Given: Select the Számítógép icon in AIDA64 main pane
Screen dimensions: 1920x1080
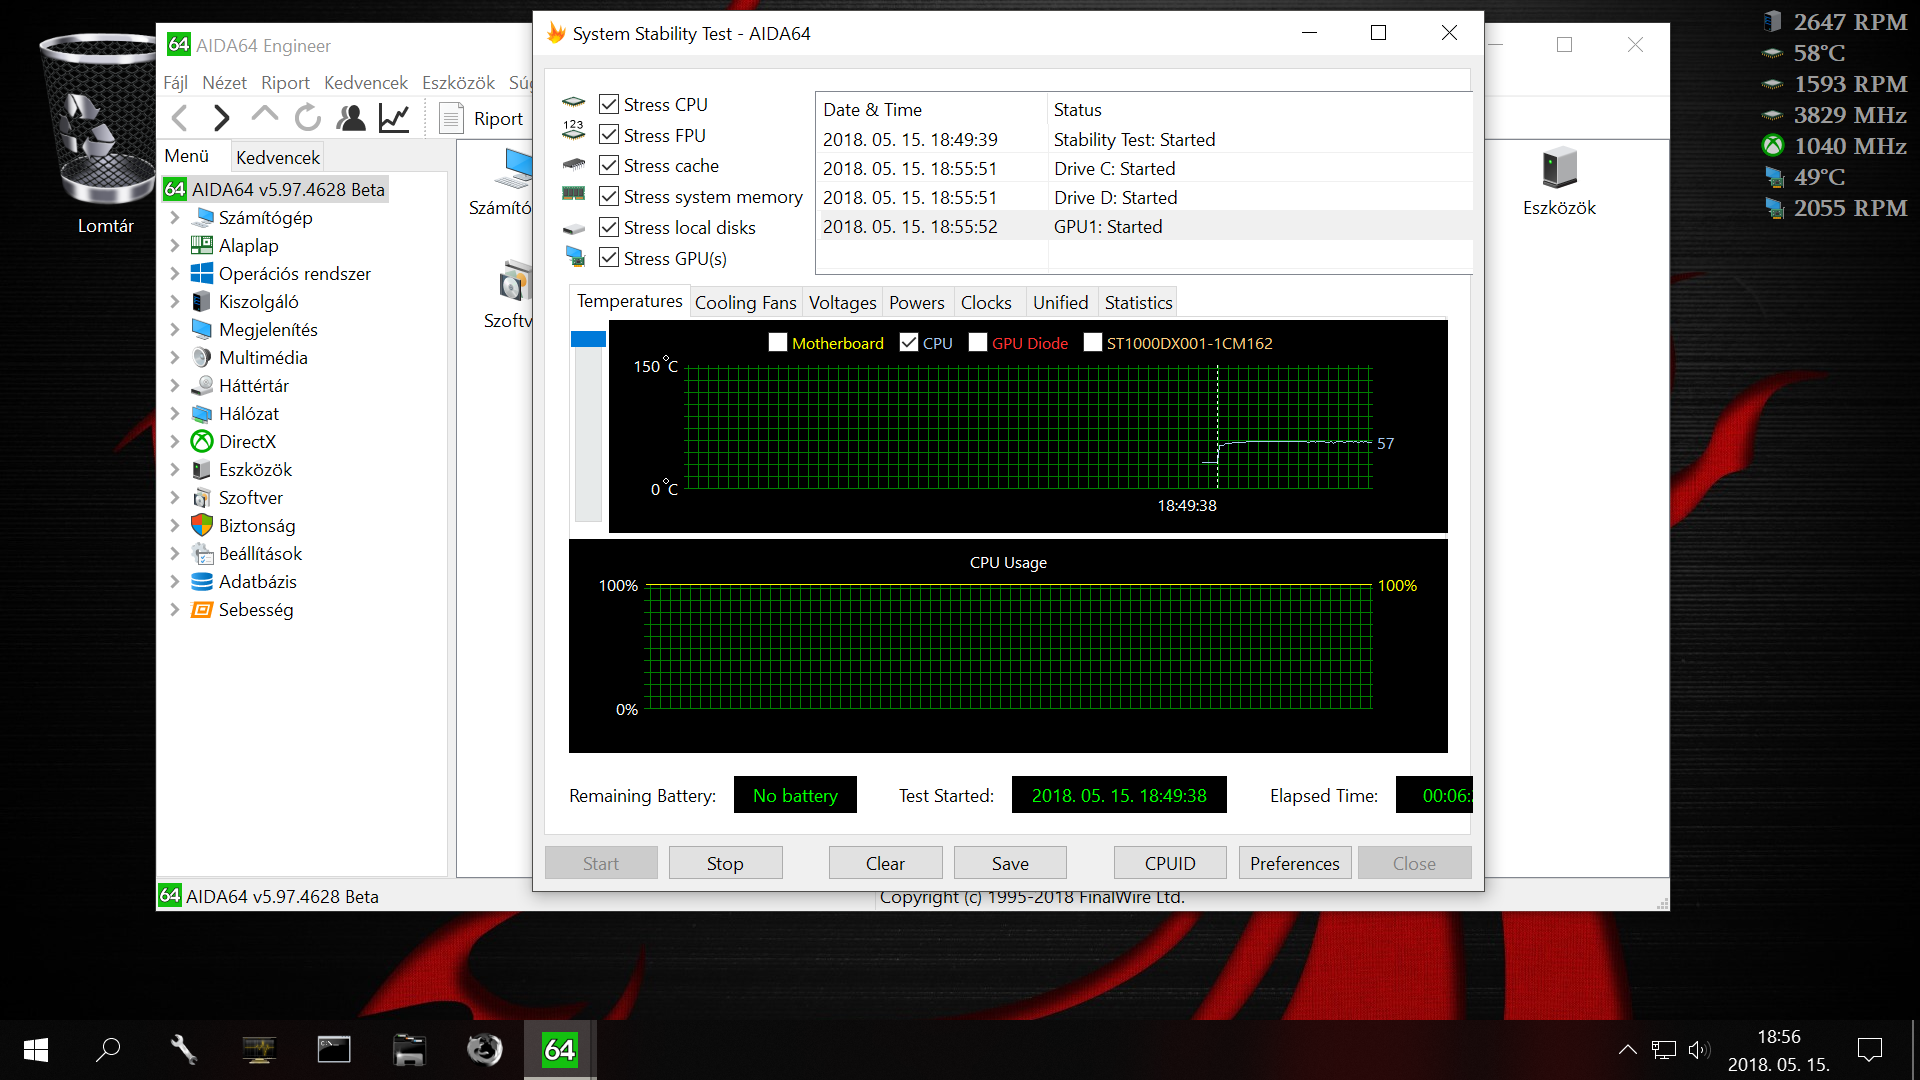Looking at the screenshot, I should 500,181.
